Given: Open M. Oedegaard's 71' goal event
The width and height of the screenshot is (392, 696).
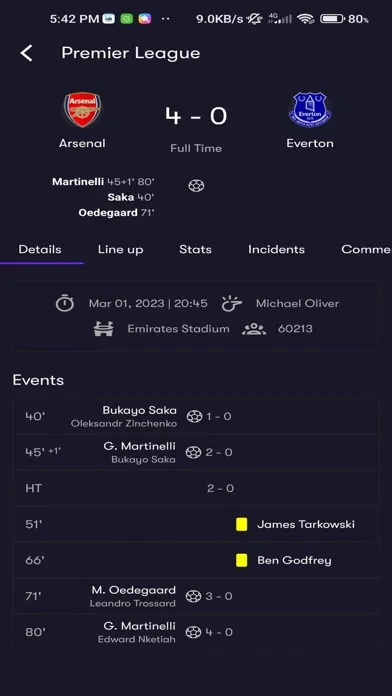Looking at the screenshot, I should [x=196, y=596].
